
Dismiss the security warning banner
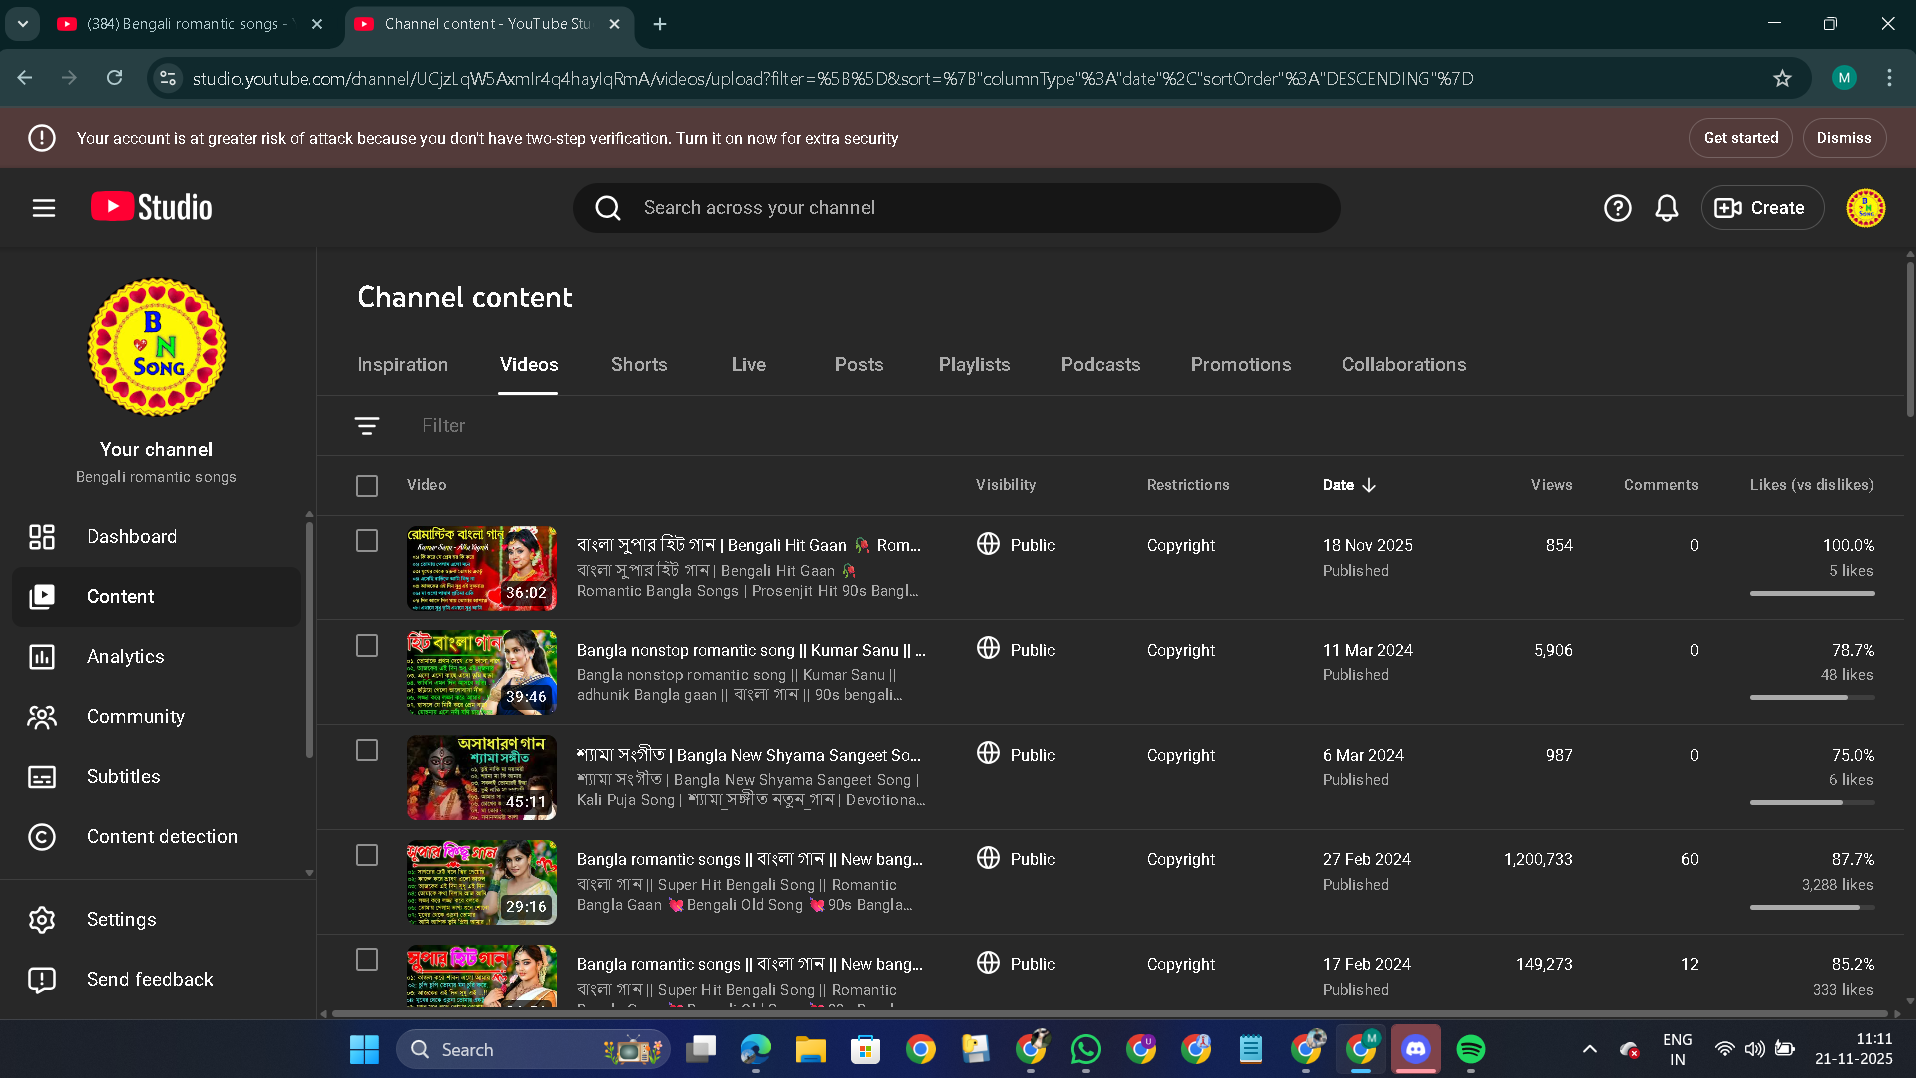pos(1843,138)
